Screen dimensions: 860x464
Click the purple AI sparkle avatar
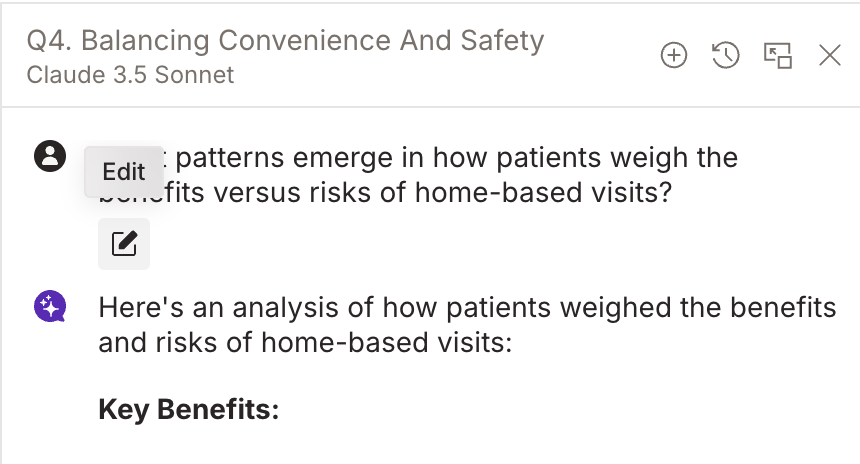(x=50, y=306)
